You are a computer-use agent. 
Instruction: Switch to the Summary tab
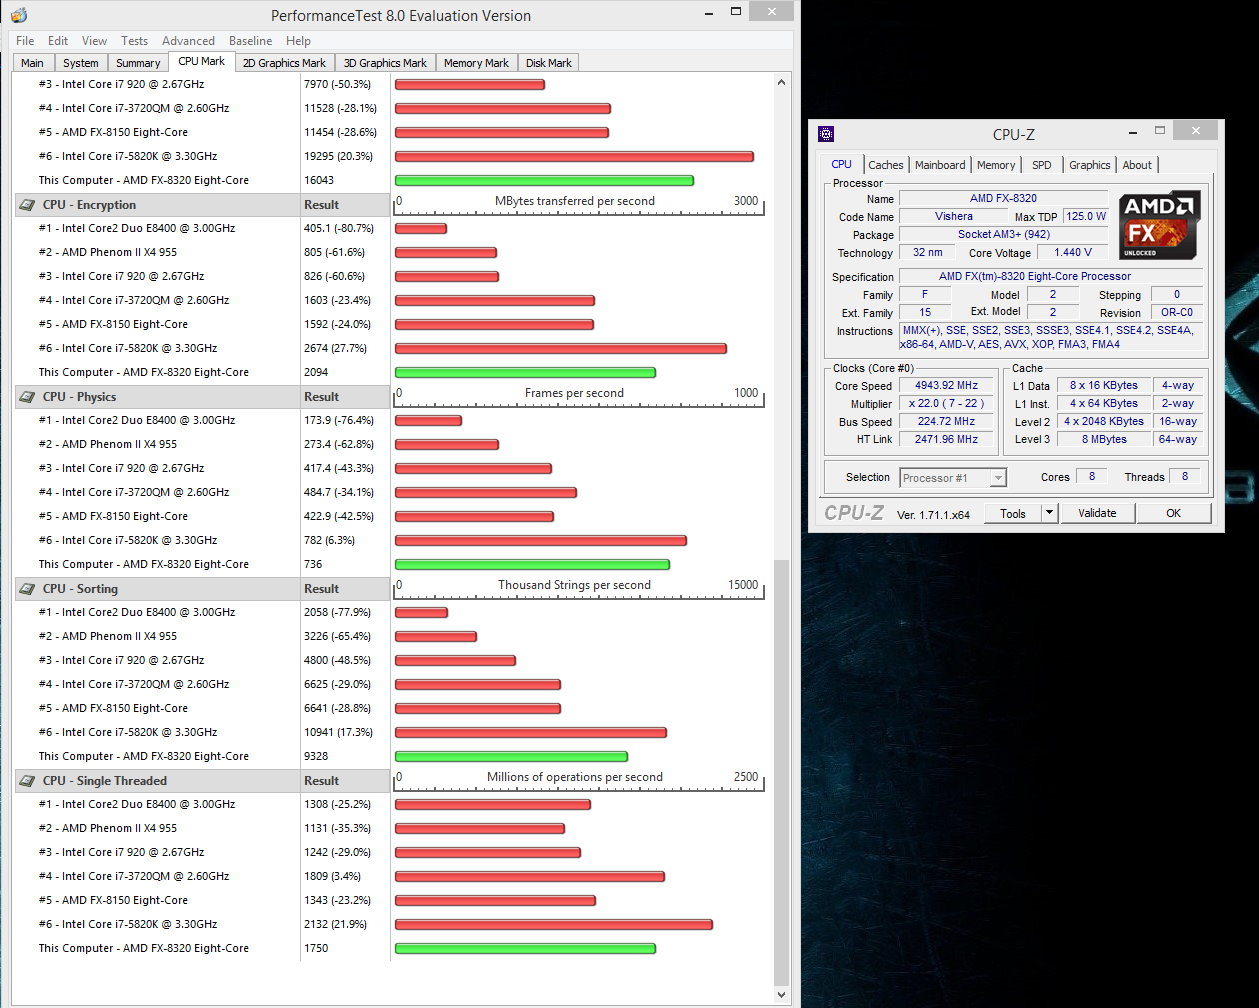(x=138, y=63)
